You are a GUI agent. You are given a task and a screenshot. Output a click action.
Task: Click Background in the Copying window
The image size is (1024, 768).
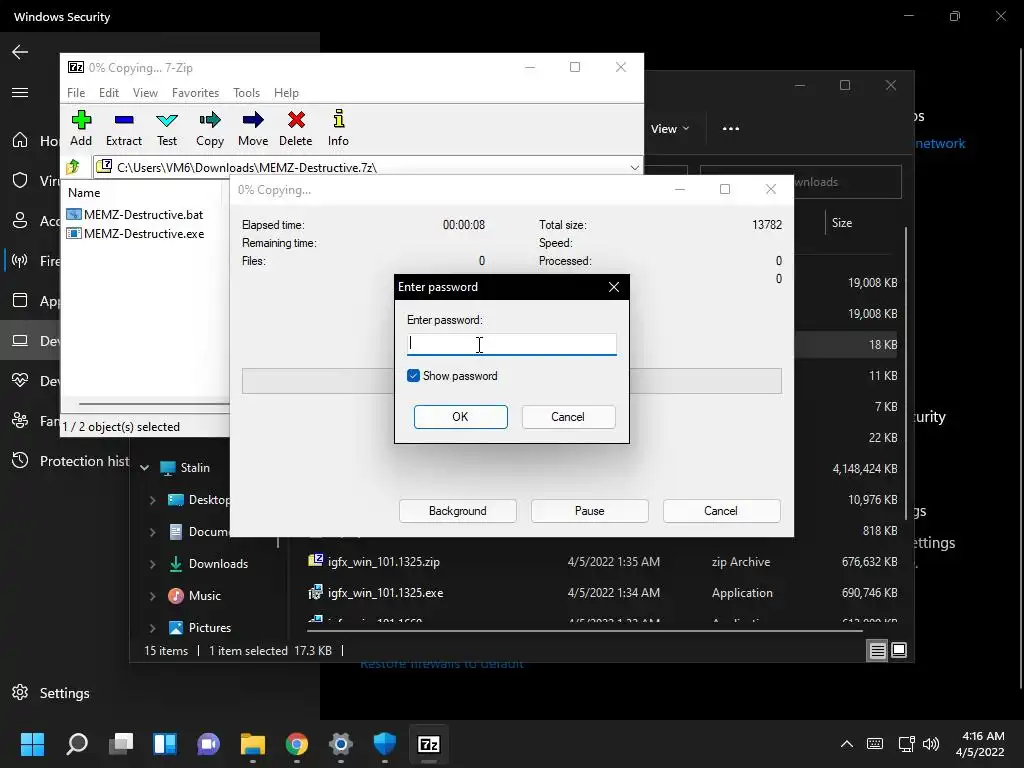click(458, 511)
